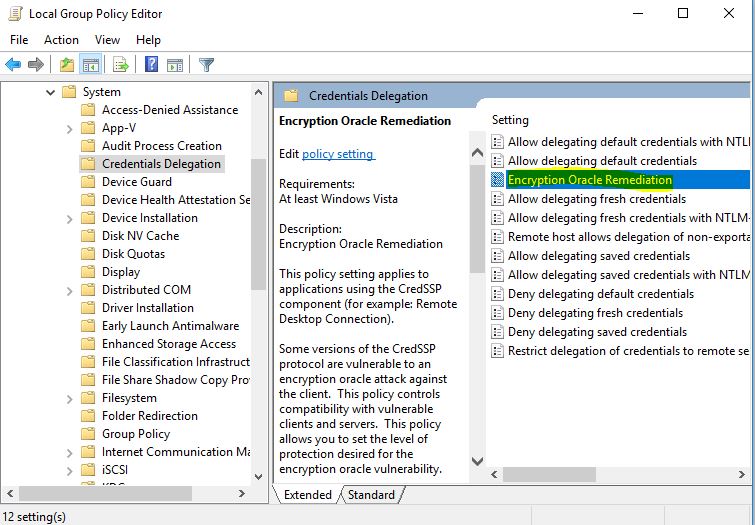Expand the Distributed COM node
This screenshot has height=525, width=755.
pos(69,290)
